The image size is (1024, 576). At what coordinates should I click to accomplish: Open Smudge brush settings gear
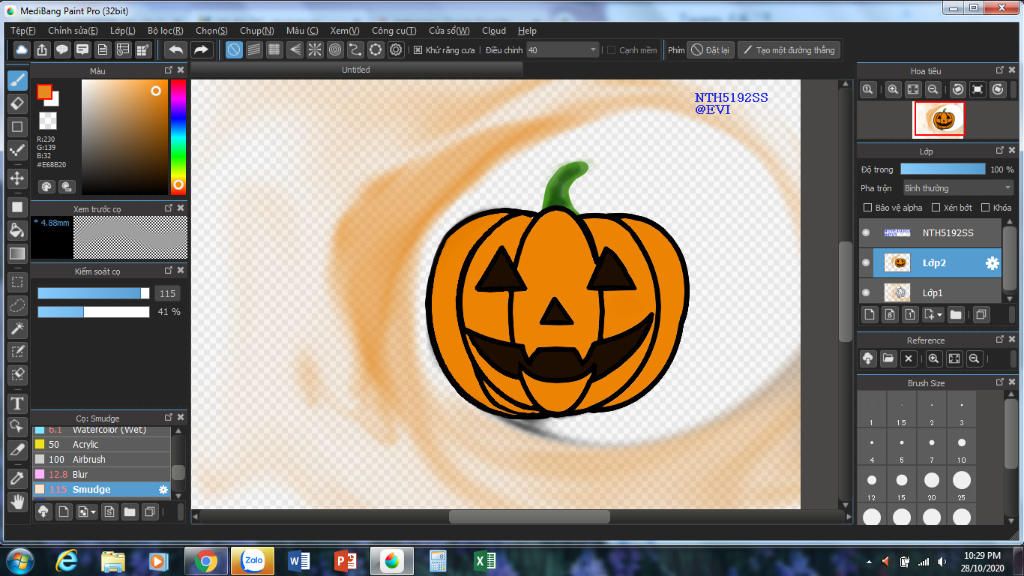[163, 489]
